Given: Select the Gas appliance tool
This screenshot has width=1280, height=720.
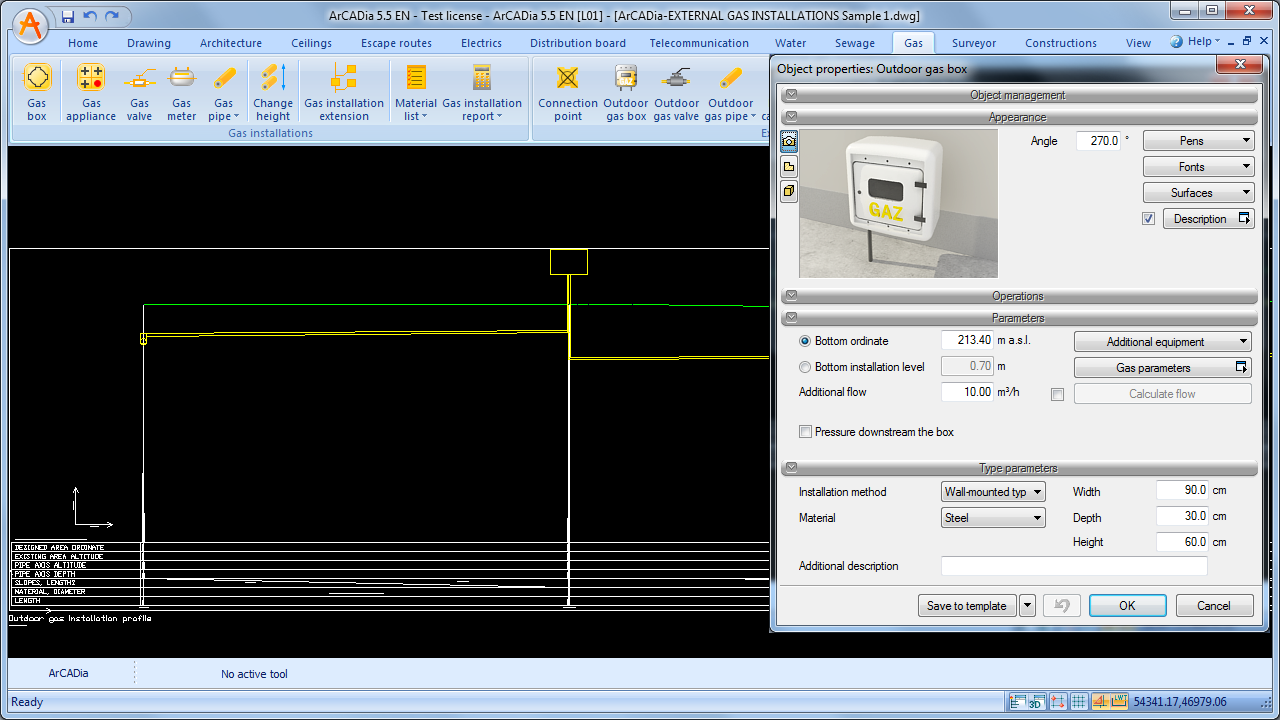Looking at the screenshot, I should (x=91, y=78).
